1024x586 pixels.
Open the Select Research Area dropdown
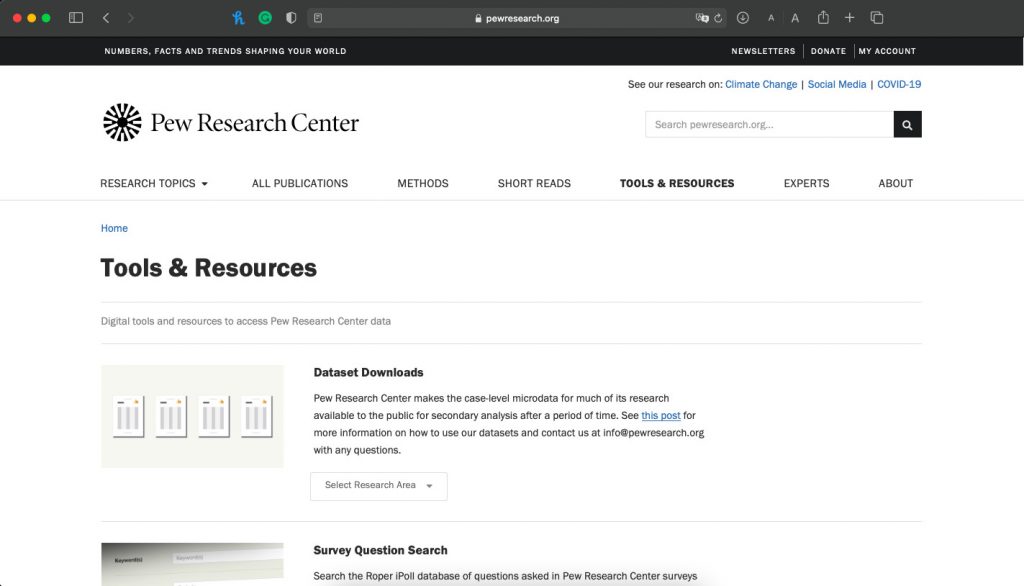379,486
